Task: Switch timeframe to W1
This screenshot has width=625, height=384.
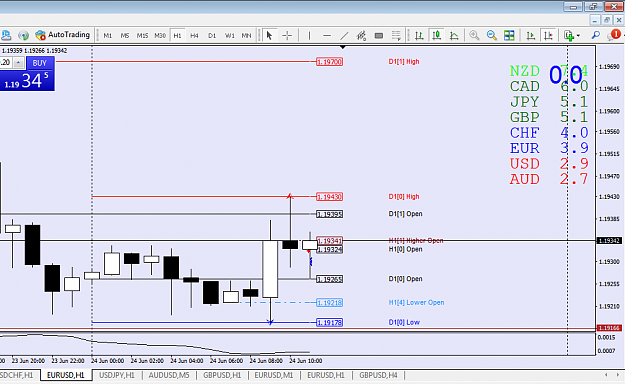Action: [x=230, y=35]
